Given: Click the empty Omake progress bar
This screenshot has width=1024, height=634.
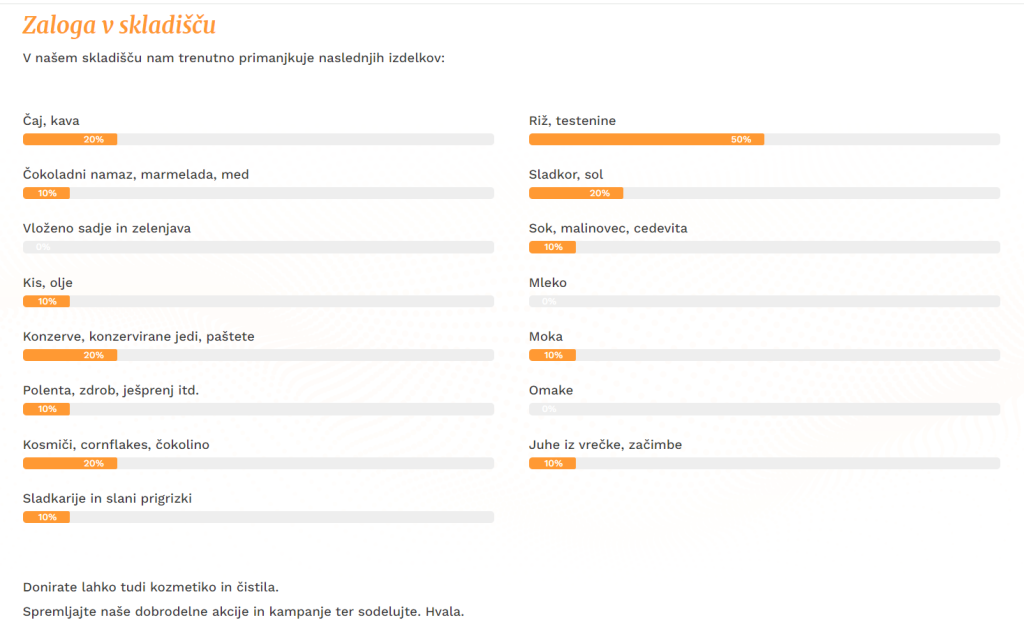Looking at the screenshot, I should click(764, 409).
